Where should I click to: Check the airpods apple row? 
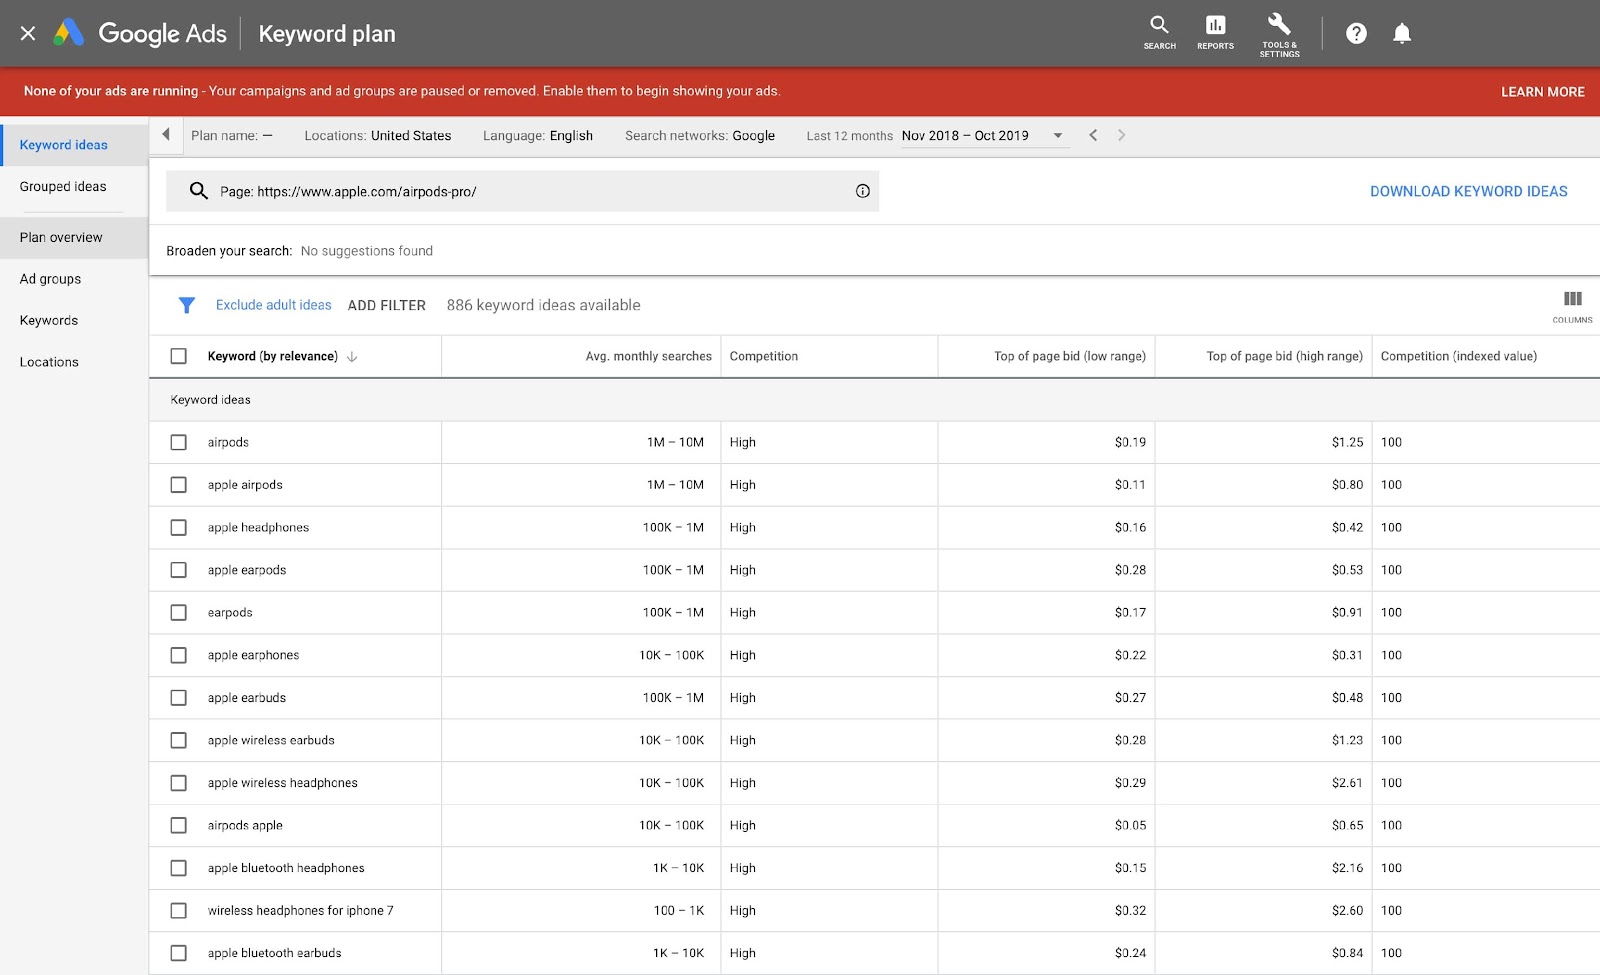pos(179,825)
